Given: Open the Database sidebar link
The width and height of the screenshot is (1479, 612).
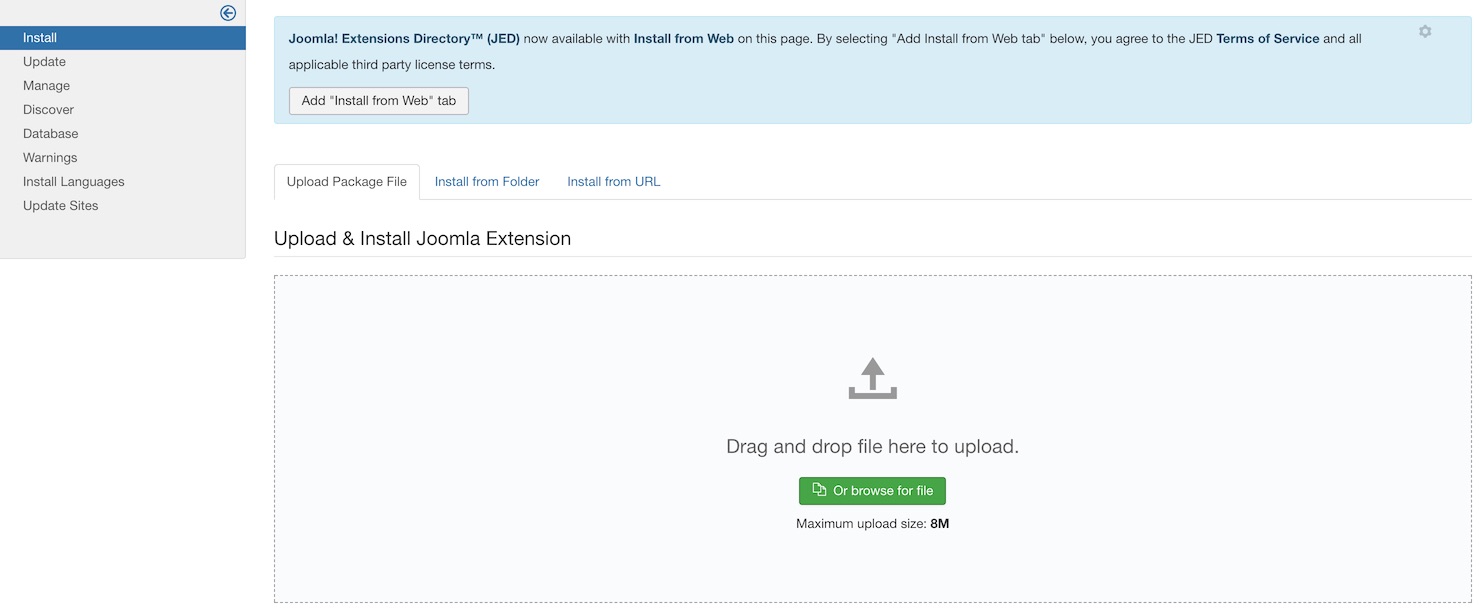Looking at the screenshot, I should coord(50,134).
